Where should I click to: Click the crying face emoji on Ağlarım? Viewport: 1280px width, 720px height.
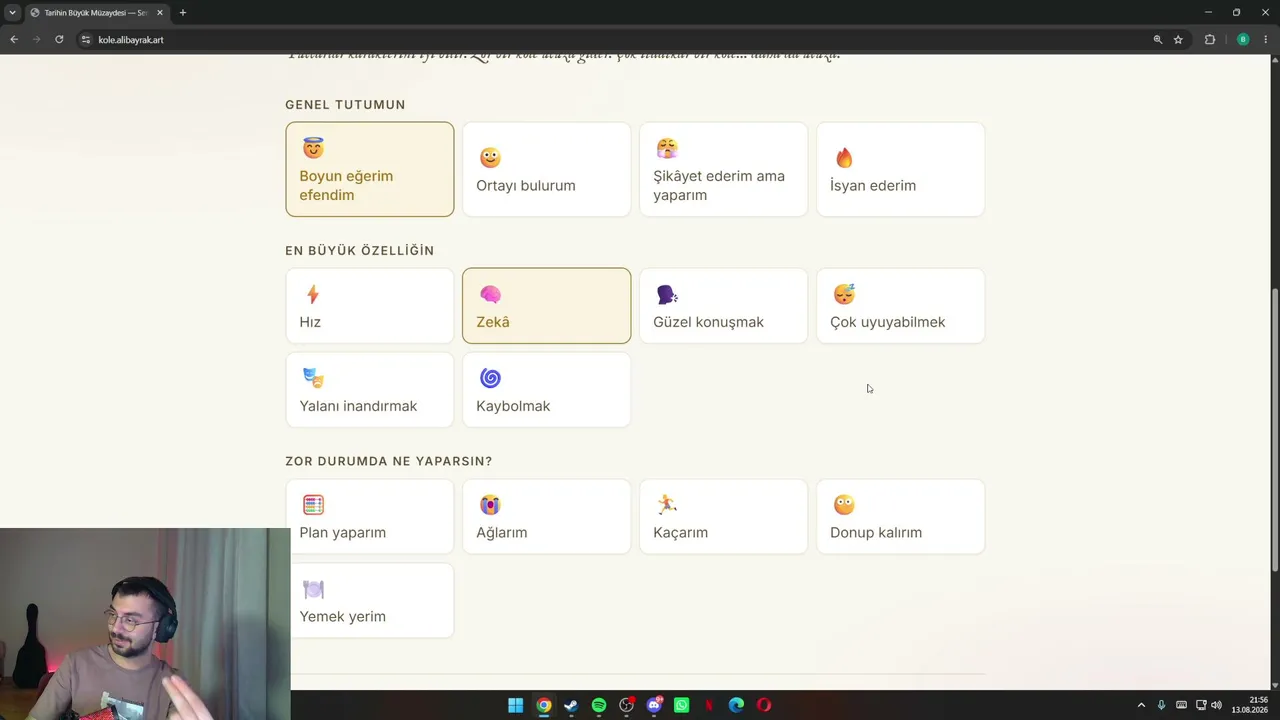tap(490, 505)
